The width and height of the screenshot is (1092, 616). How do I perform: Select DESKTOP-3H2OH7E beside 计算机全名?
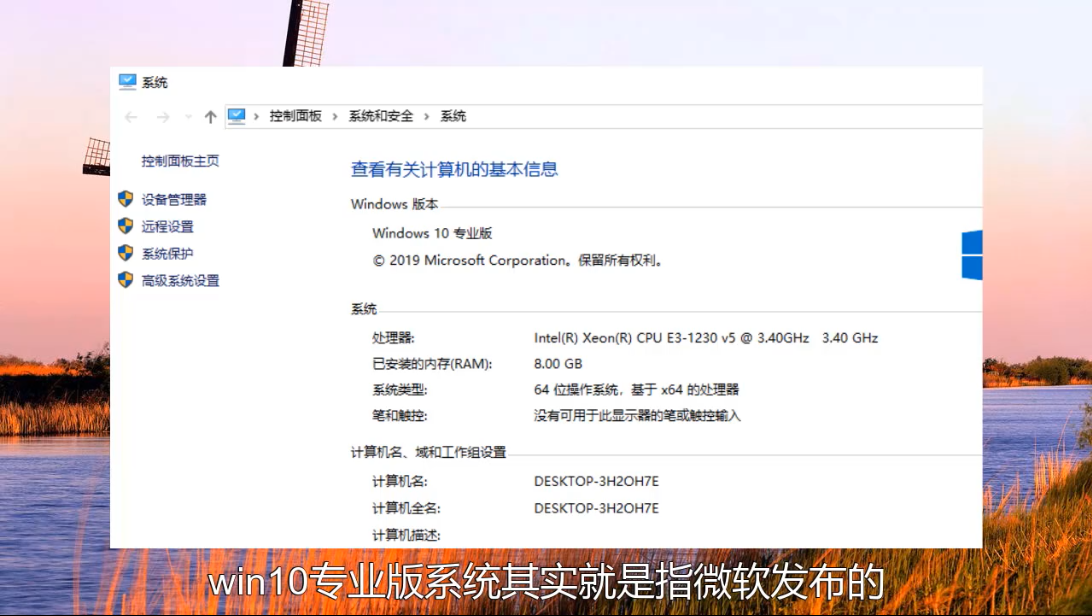pyautogui.click(x=596, y=508)
